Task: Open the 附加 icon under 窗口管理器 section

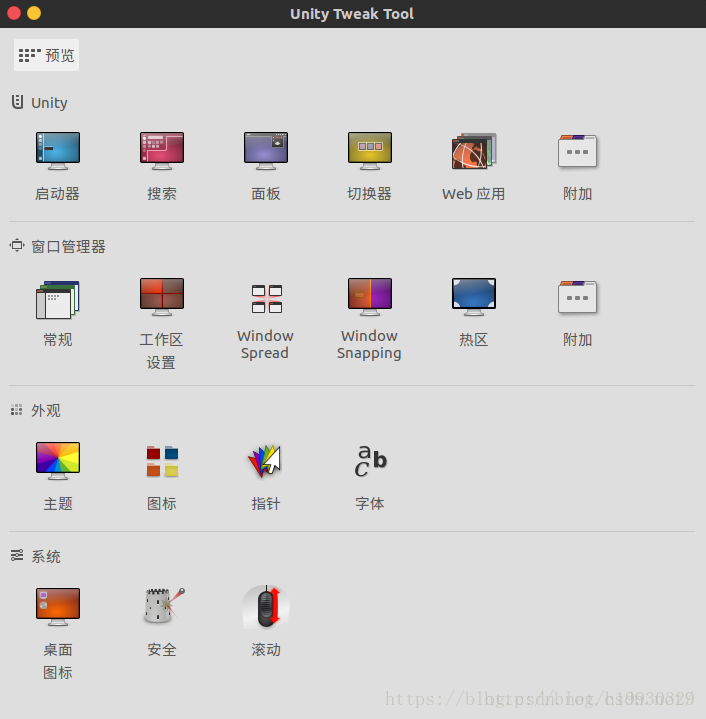Action: [577, 297]
